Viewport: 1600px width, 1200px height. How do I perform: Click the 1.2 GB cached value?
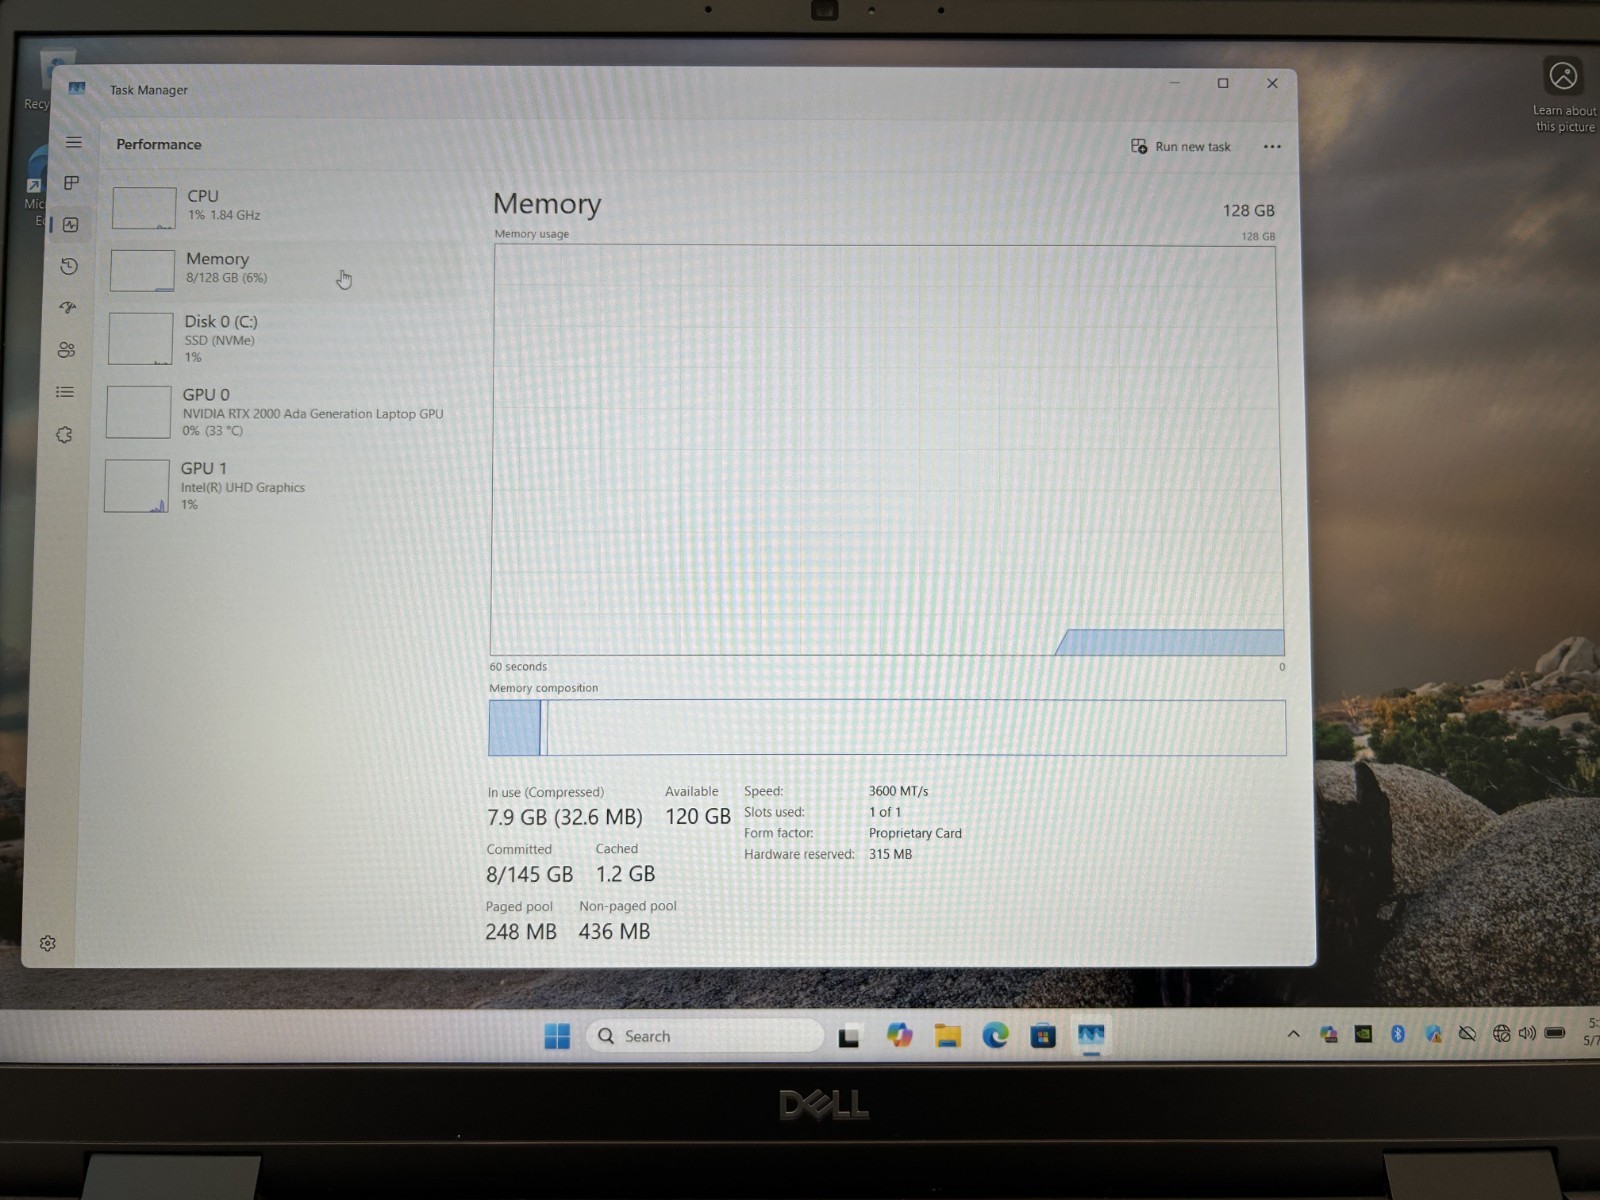coord(625,874)
